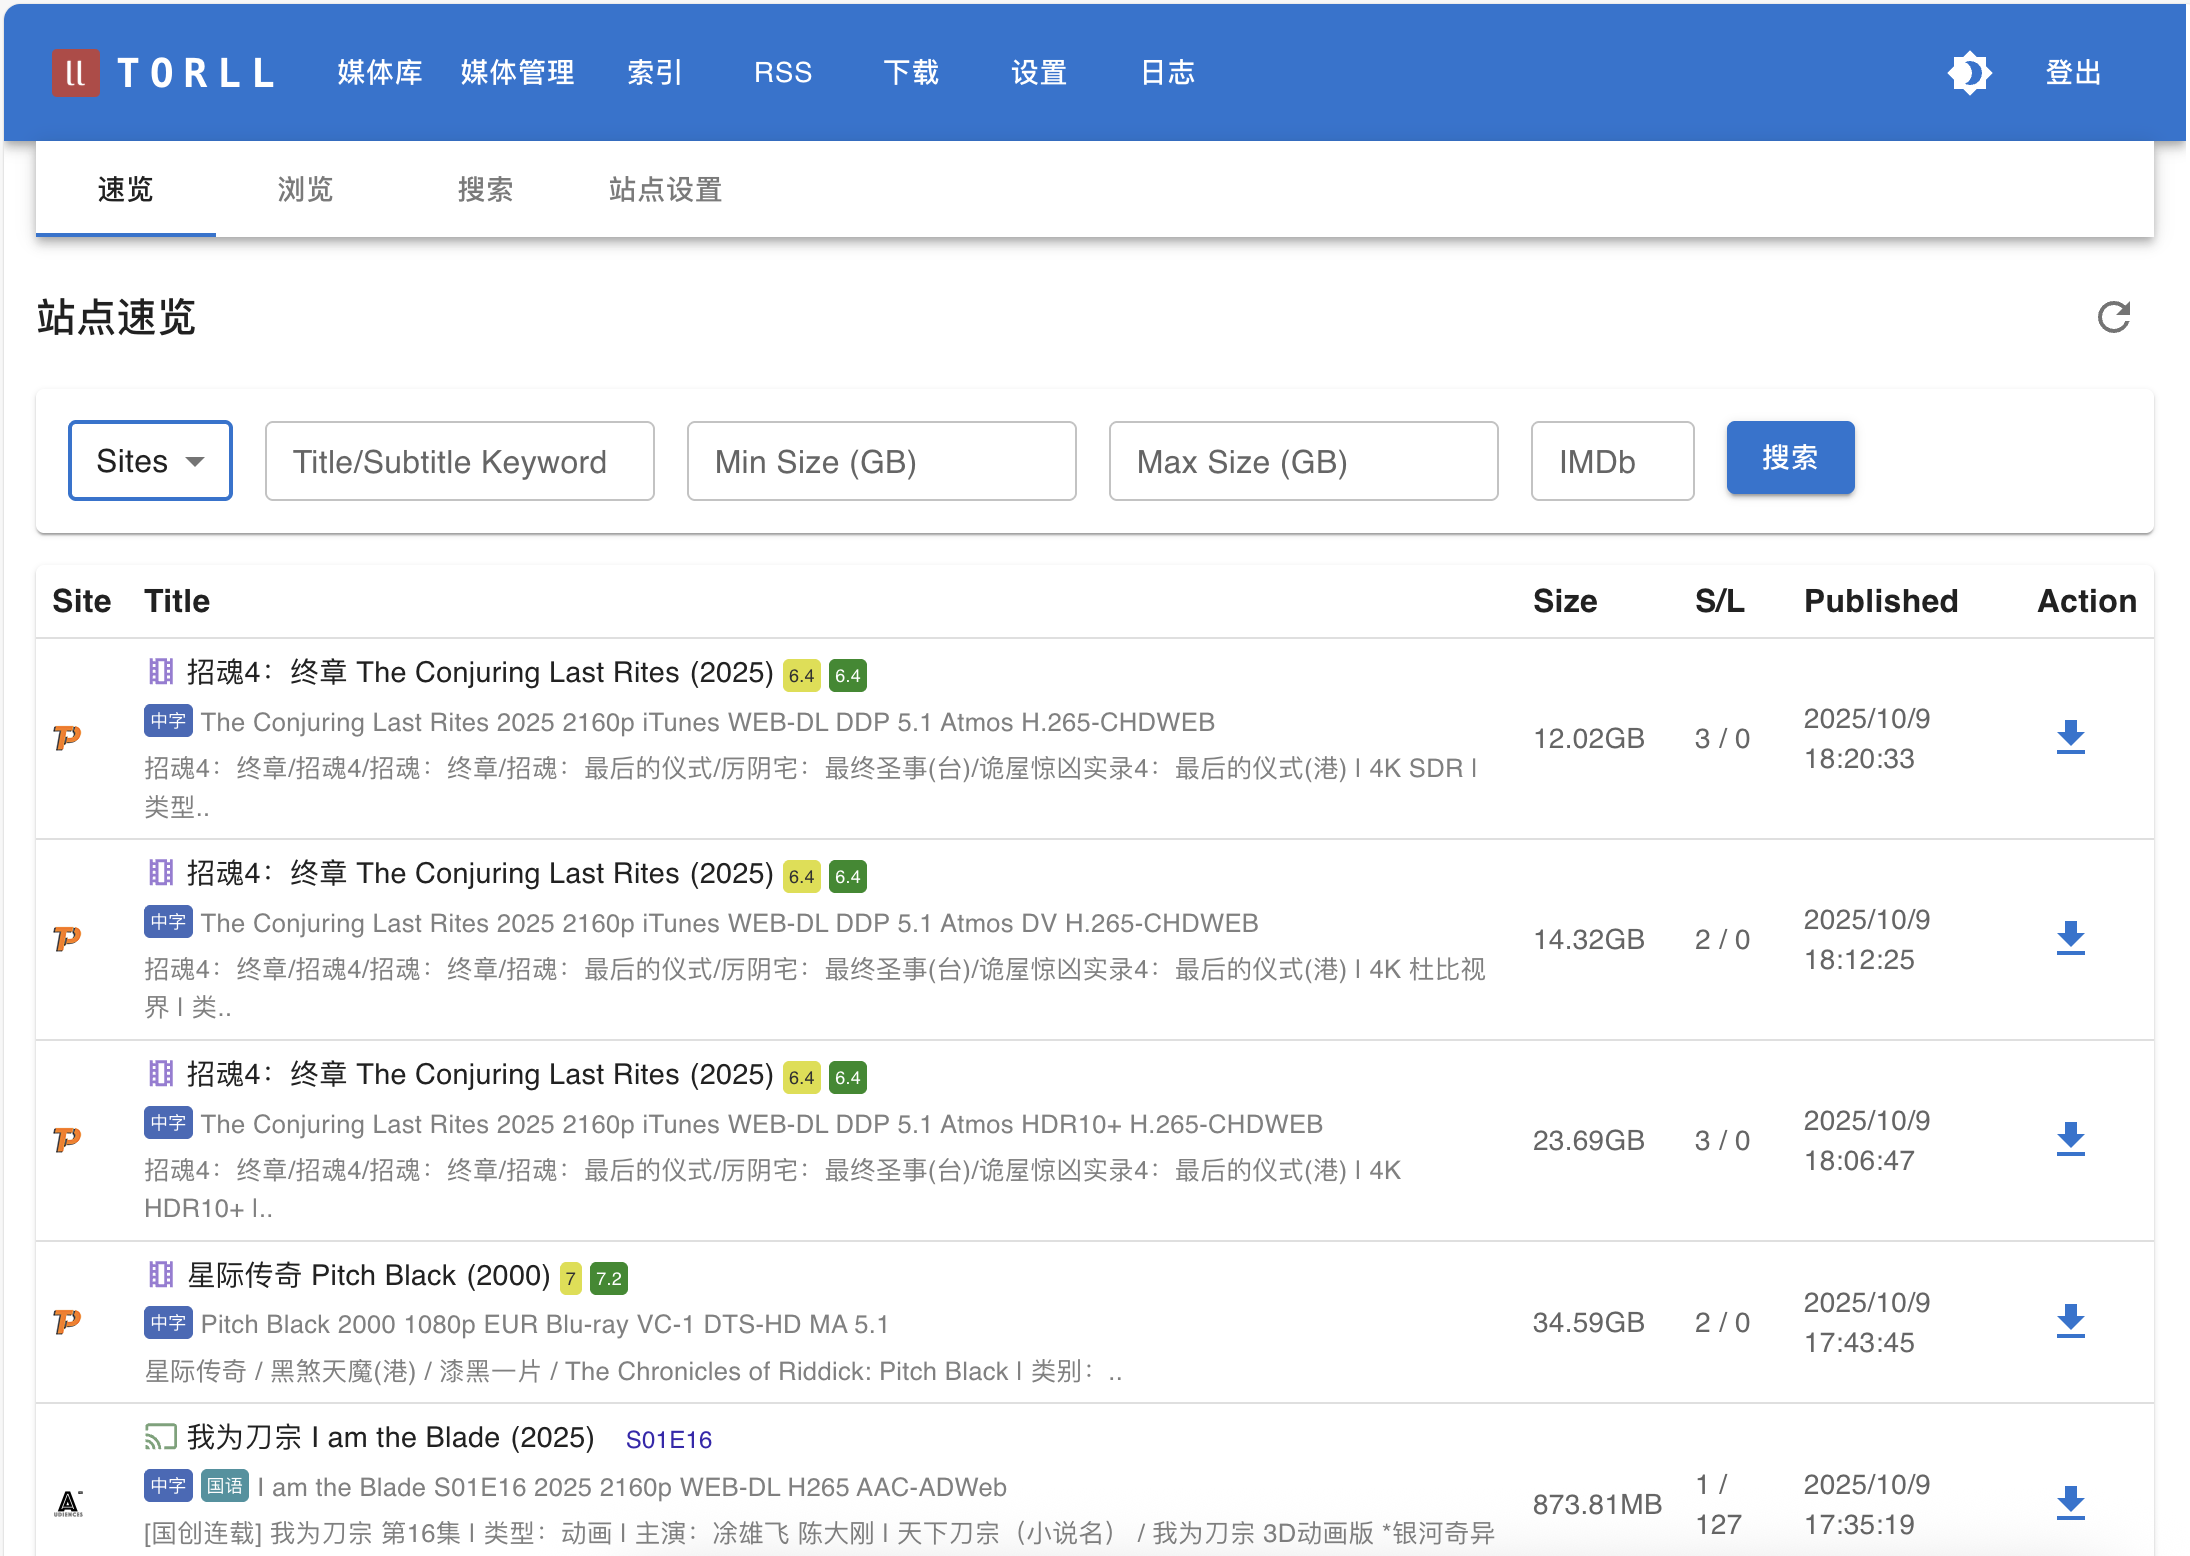Download the 23.69GB Conjuring HDR10+ torrent
The image size is (2190, 1556).
(x=2070, y=1140)
